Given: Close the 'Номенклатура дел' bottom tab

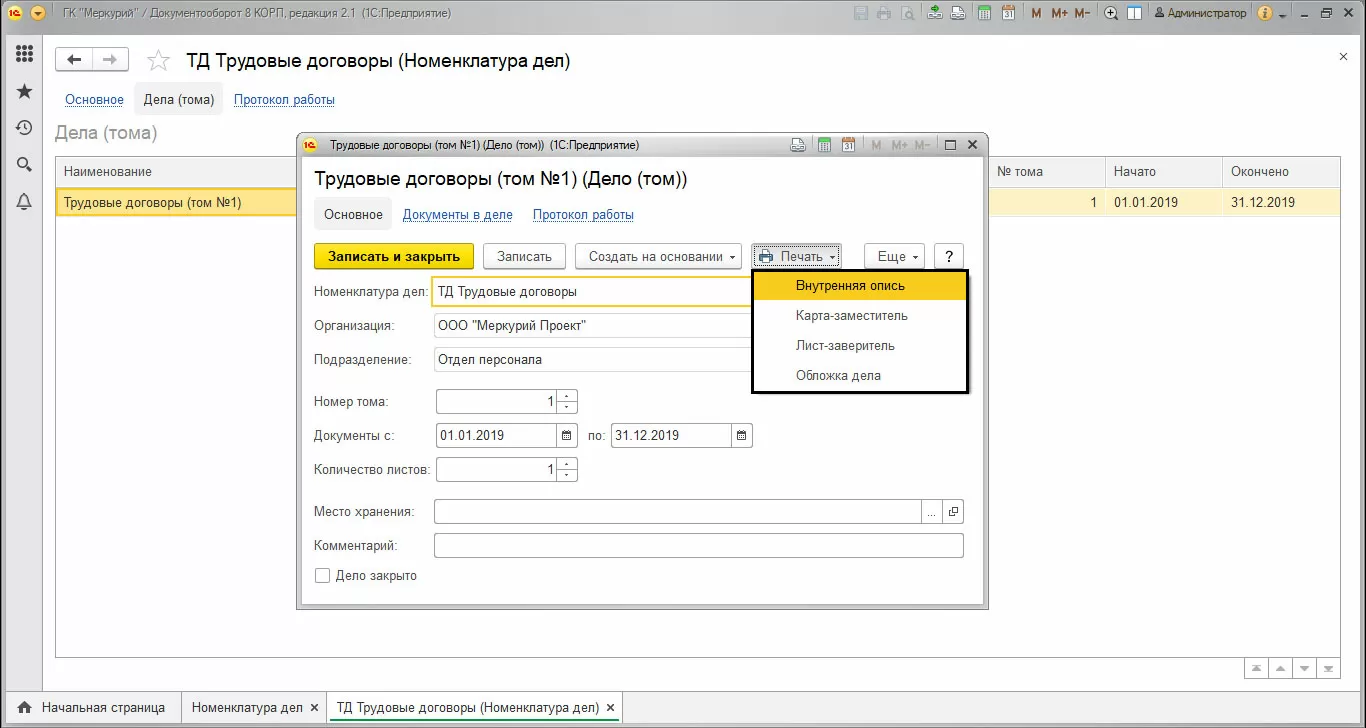Looking at the screenshot, I should click(315, 708).
